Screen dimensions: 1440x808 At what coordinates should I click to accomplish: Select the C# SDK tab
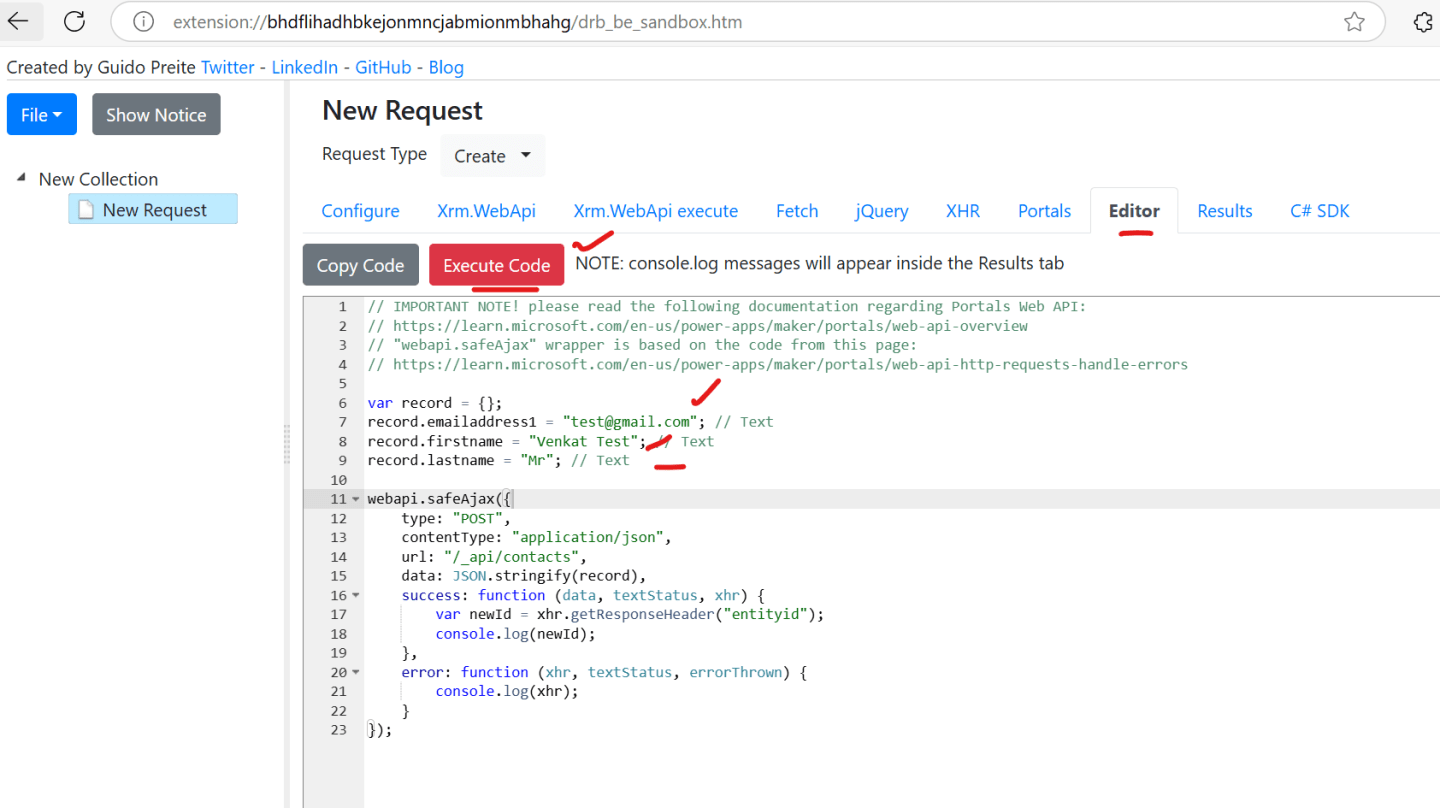tap(1319, 211)
